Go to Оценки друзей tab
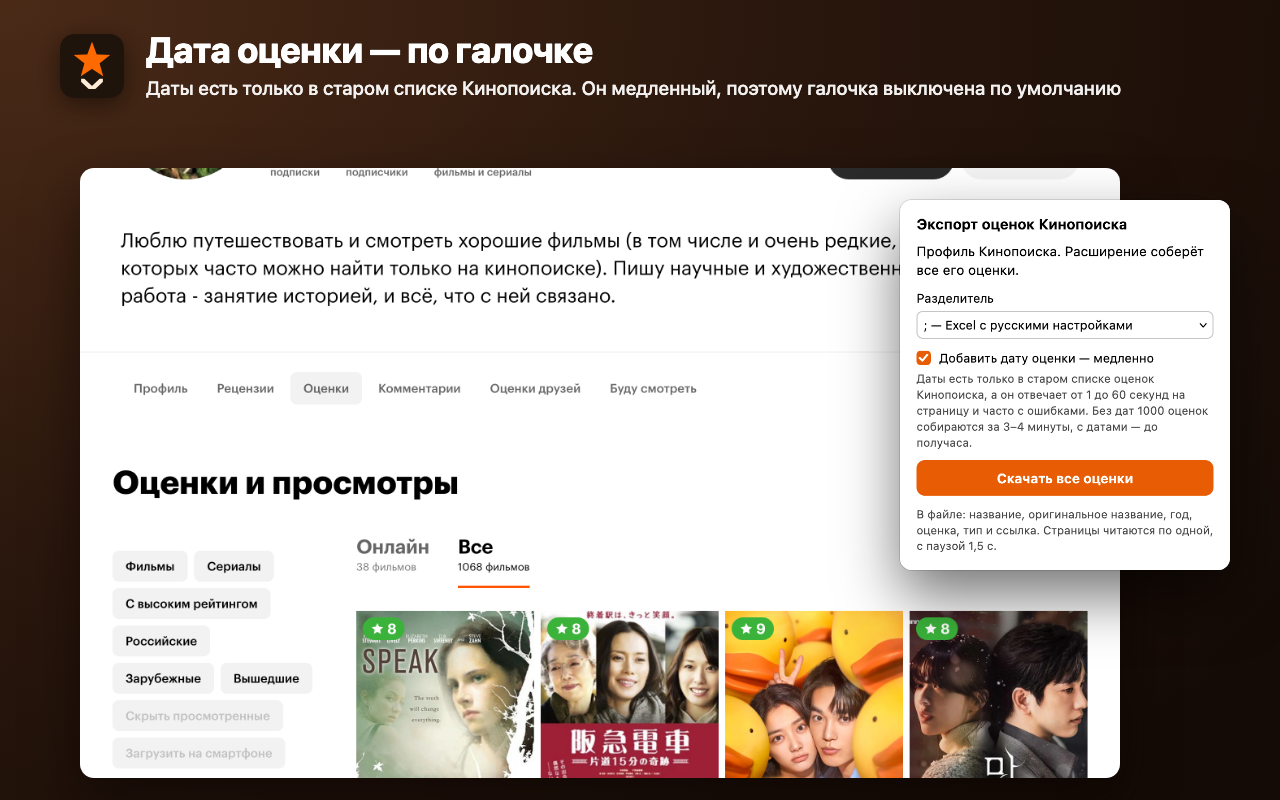1280x800 pixels. [535, 388]
